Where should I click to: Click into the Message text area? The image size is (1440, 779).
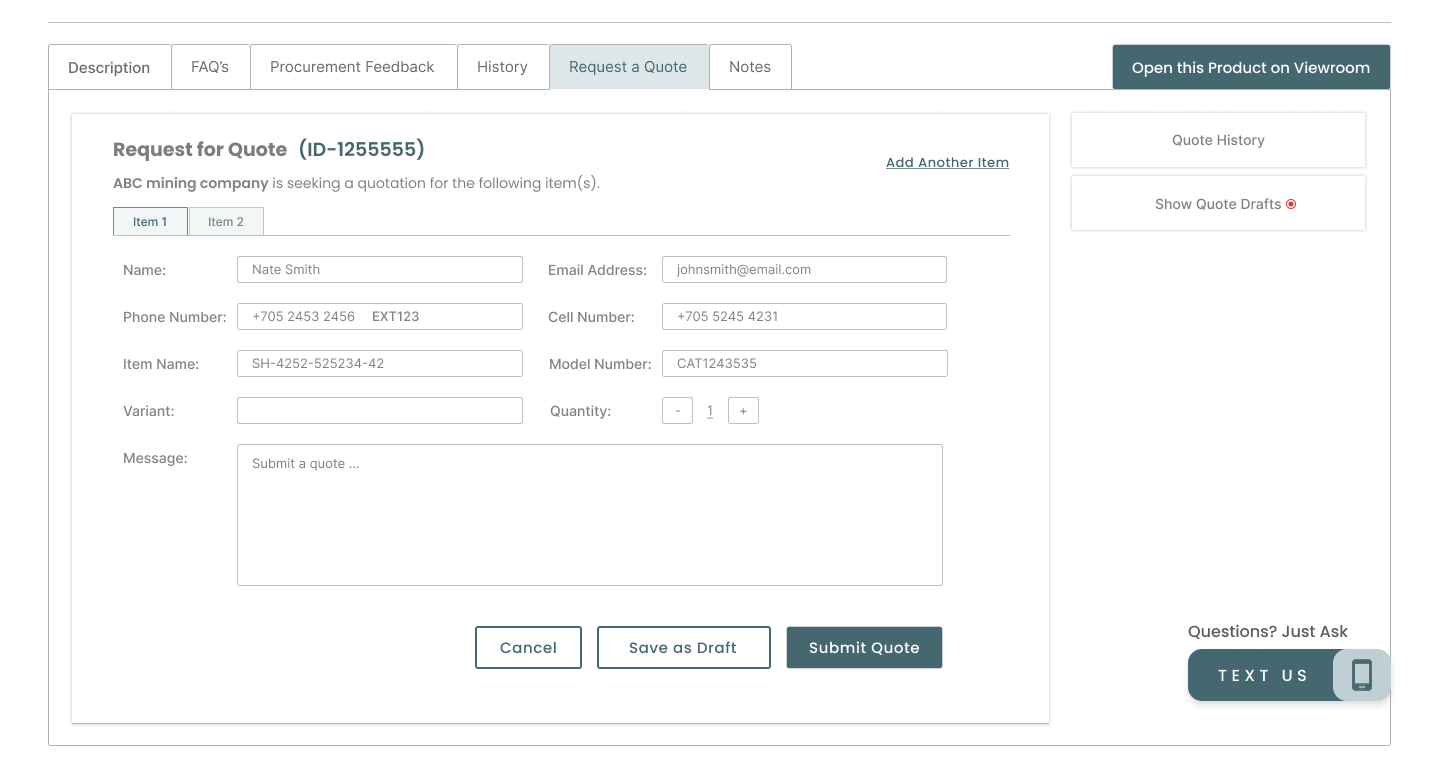pos(589,515)
